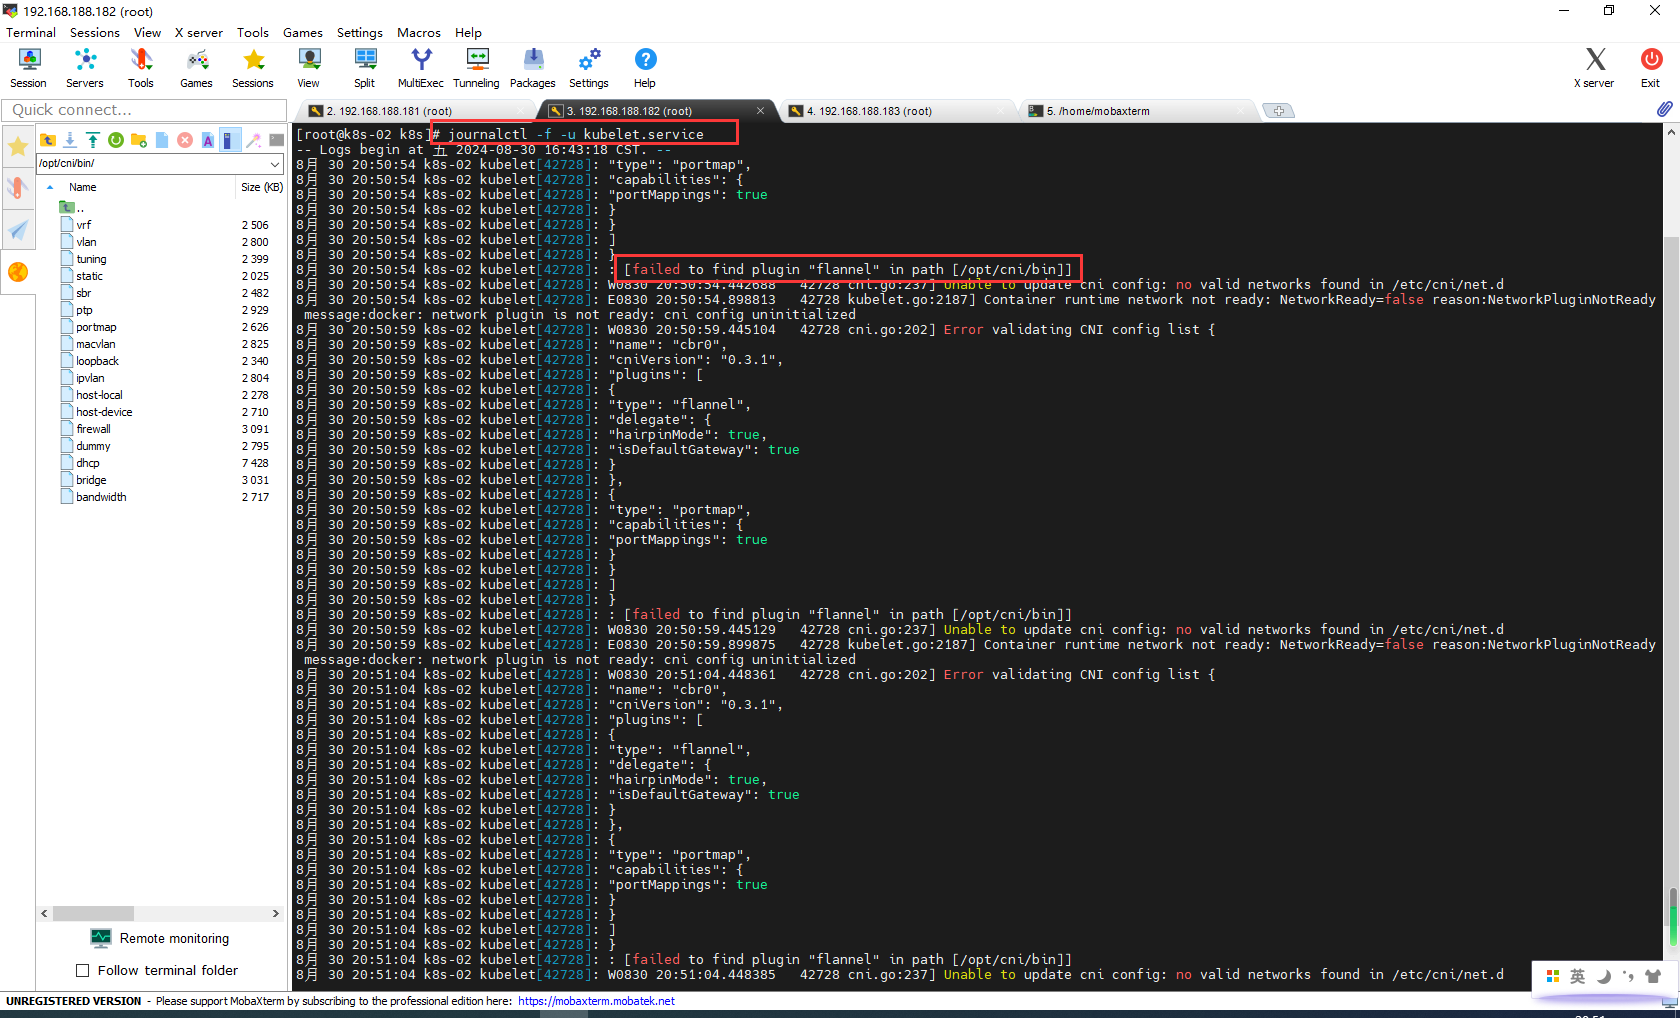Viewport: 1680px width, 1018px height.
Task: Select the flannel-missing 'bridge' file
Action: coord(91,480)
